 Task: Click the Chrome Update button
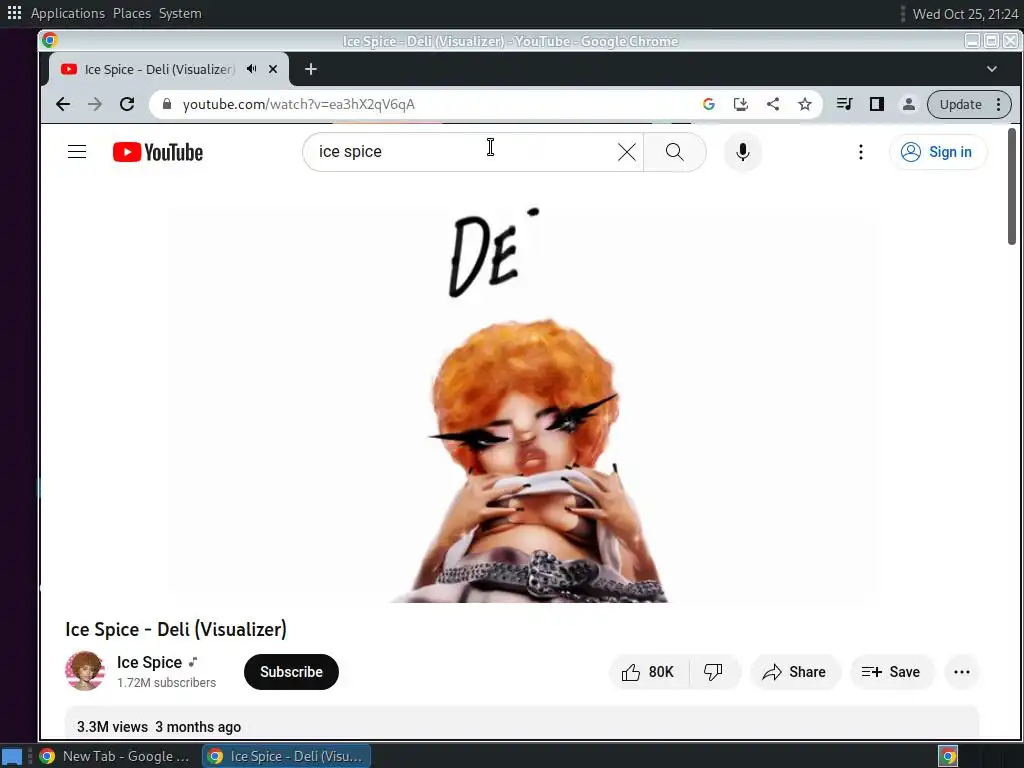[969, 104]
